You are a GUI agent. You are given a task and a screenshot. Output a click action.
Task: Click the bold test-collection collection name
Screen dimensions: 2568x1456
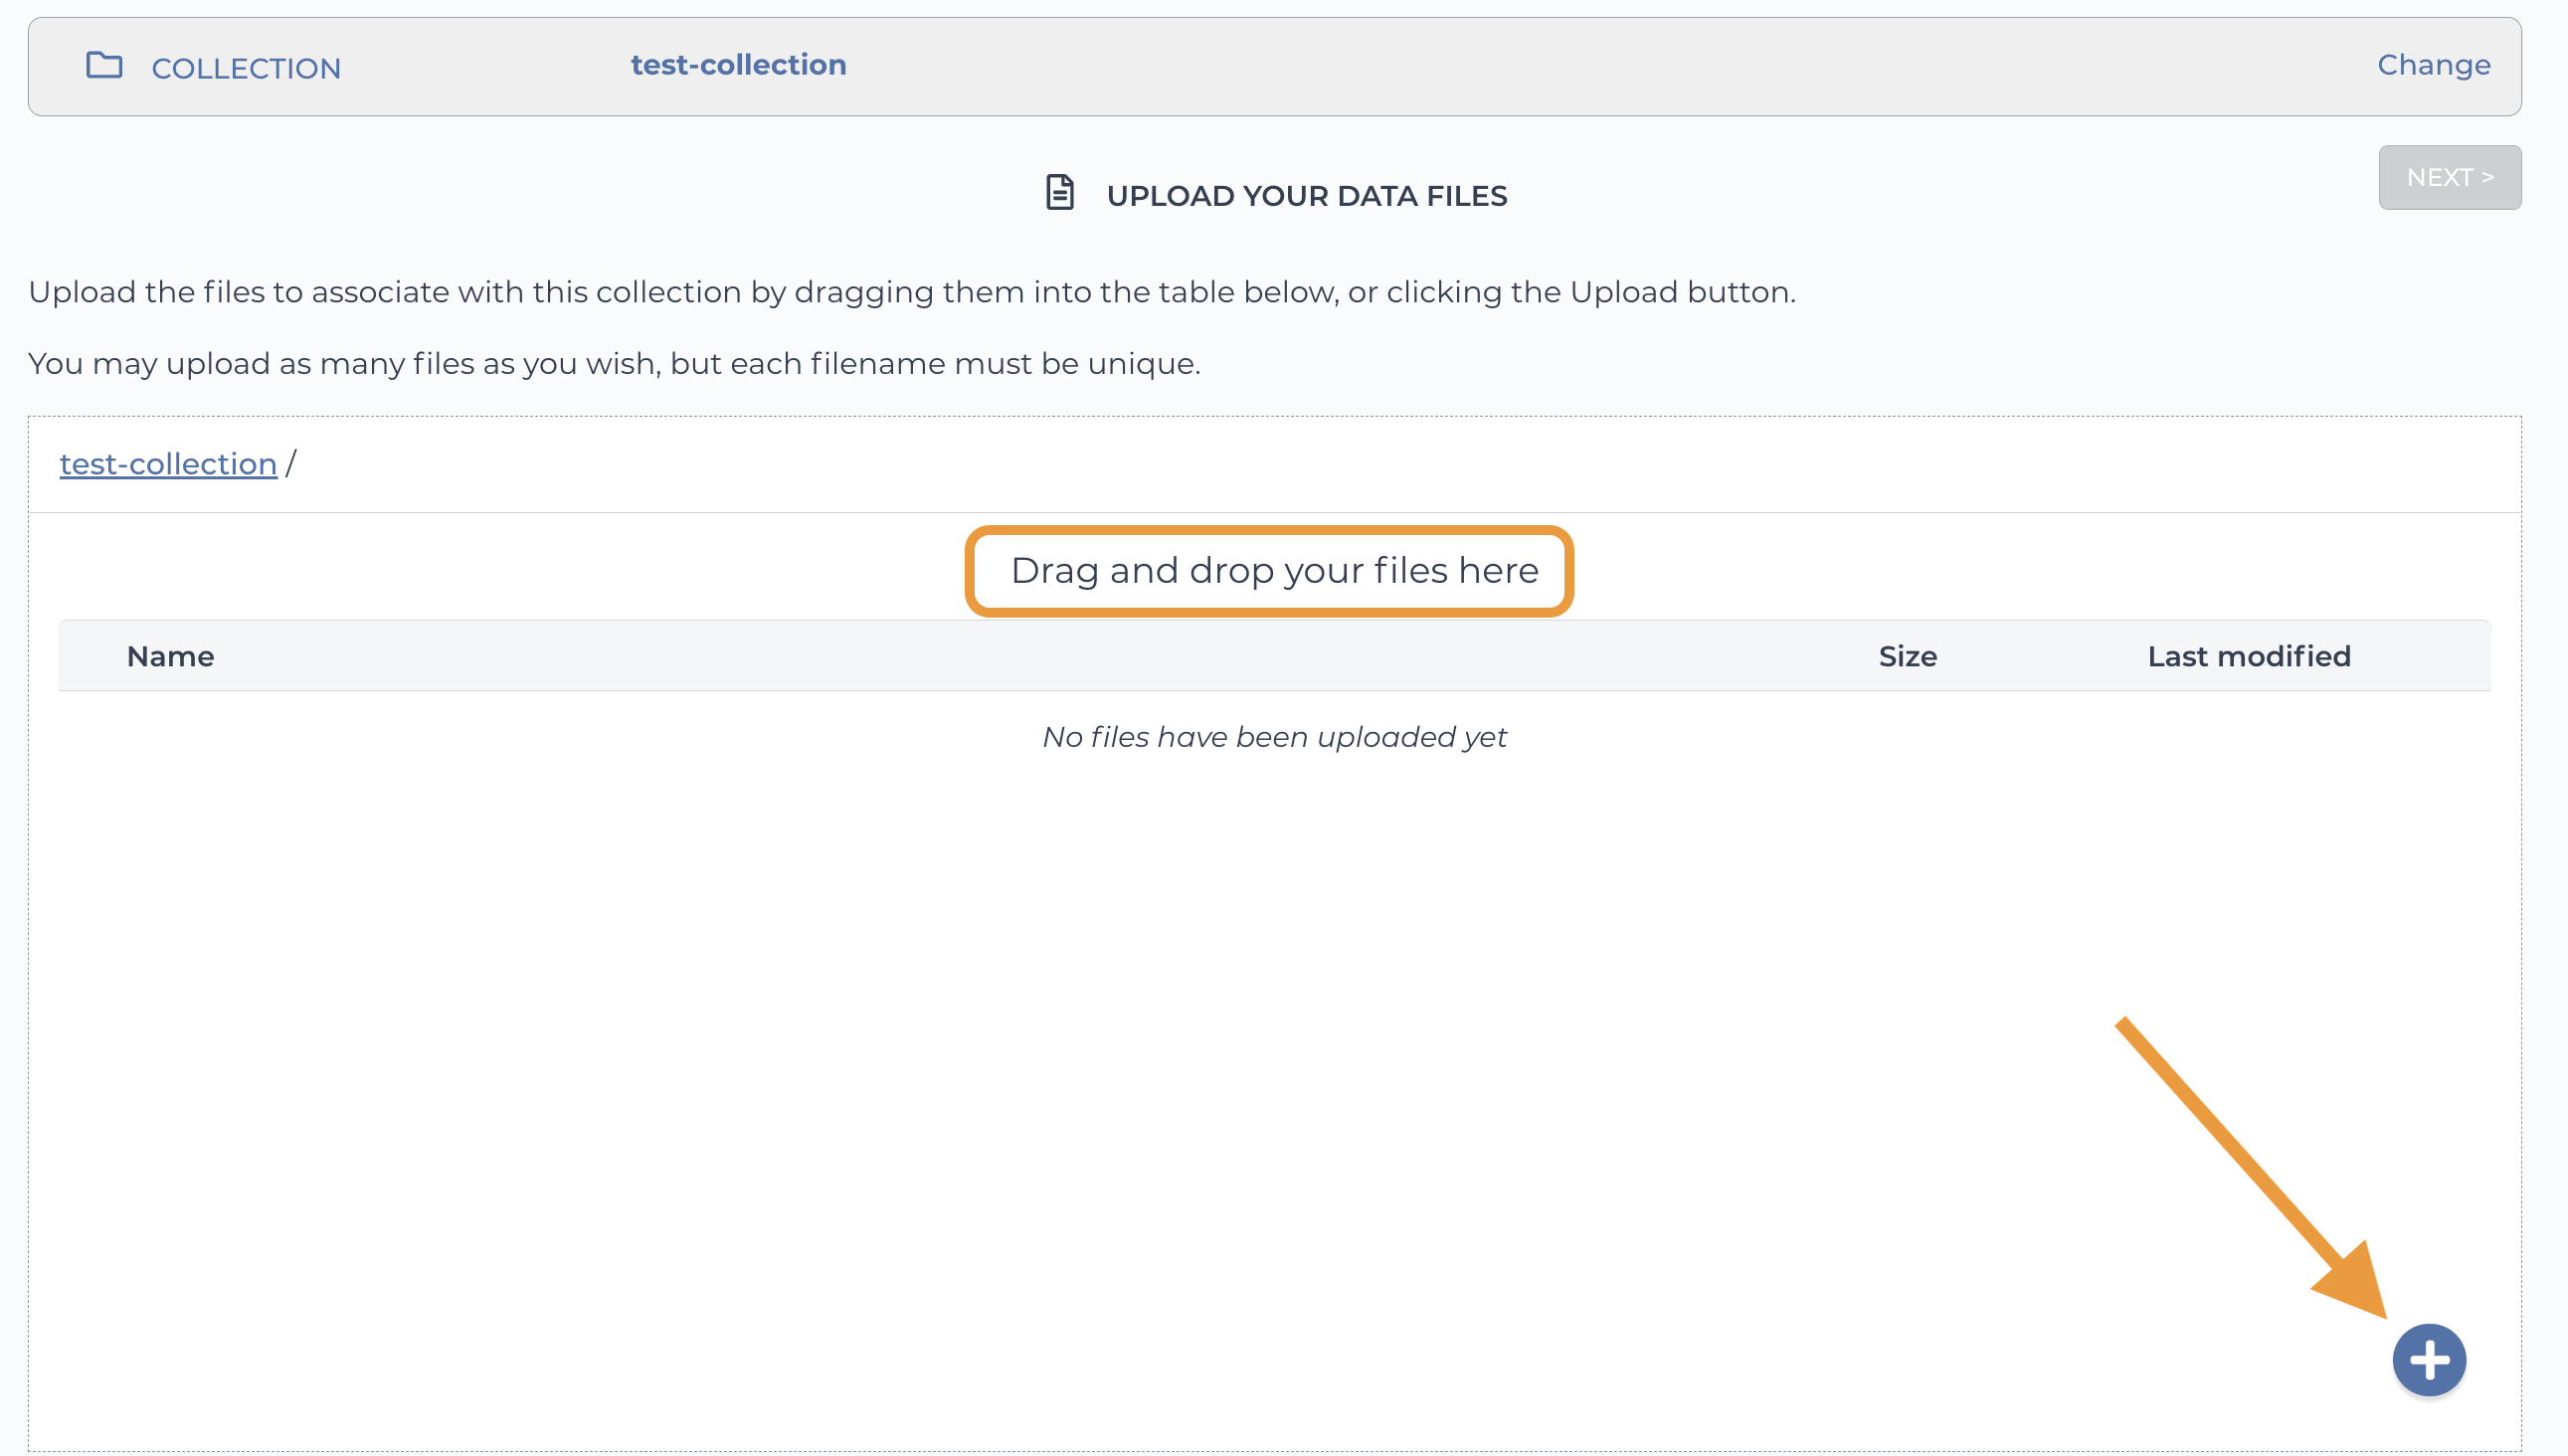pos(738,65)
